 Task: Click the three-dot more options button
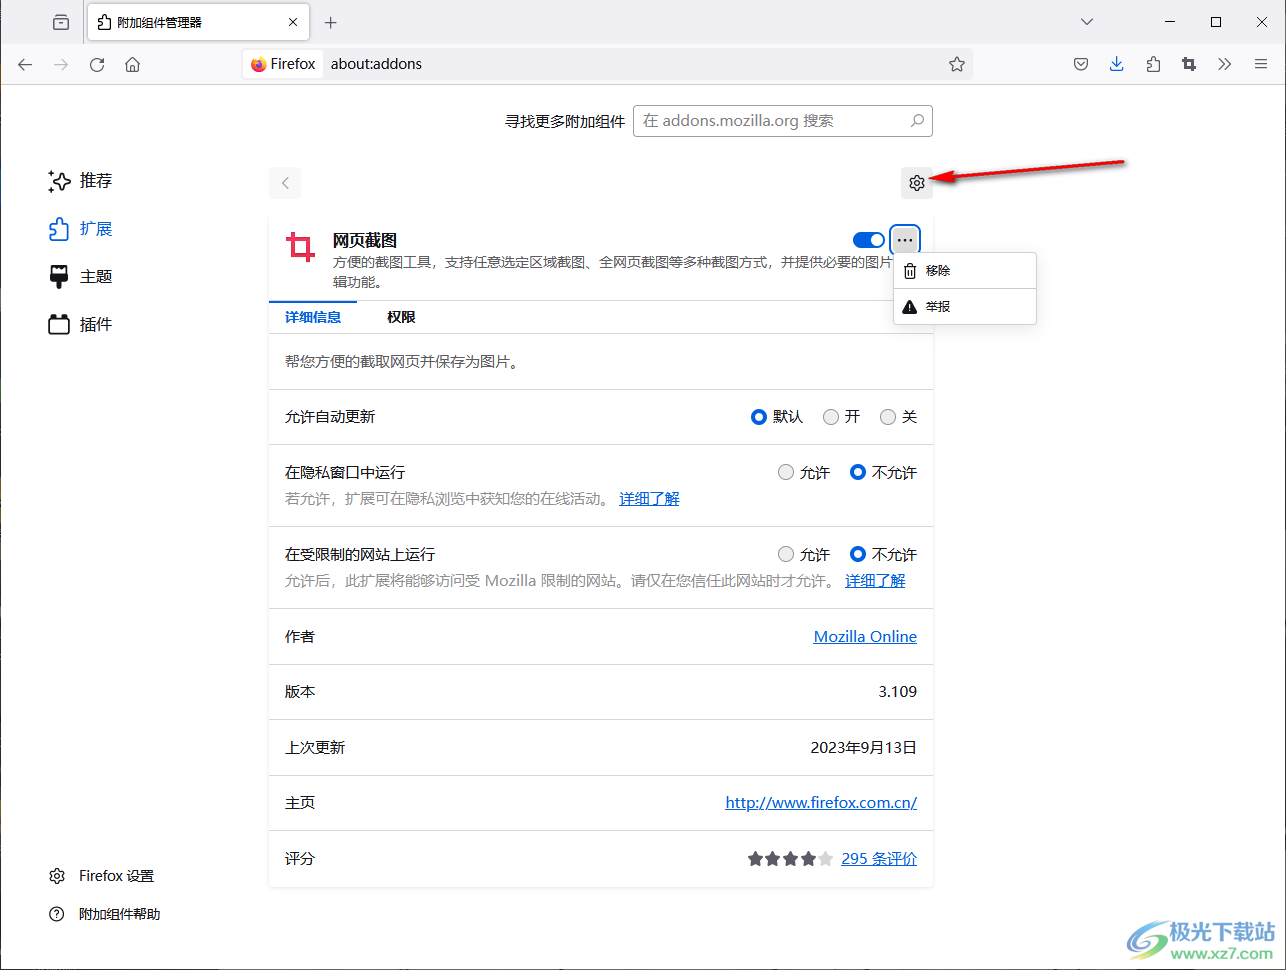coord(905,240)
